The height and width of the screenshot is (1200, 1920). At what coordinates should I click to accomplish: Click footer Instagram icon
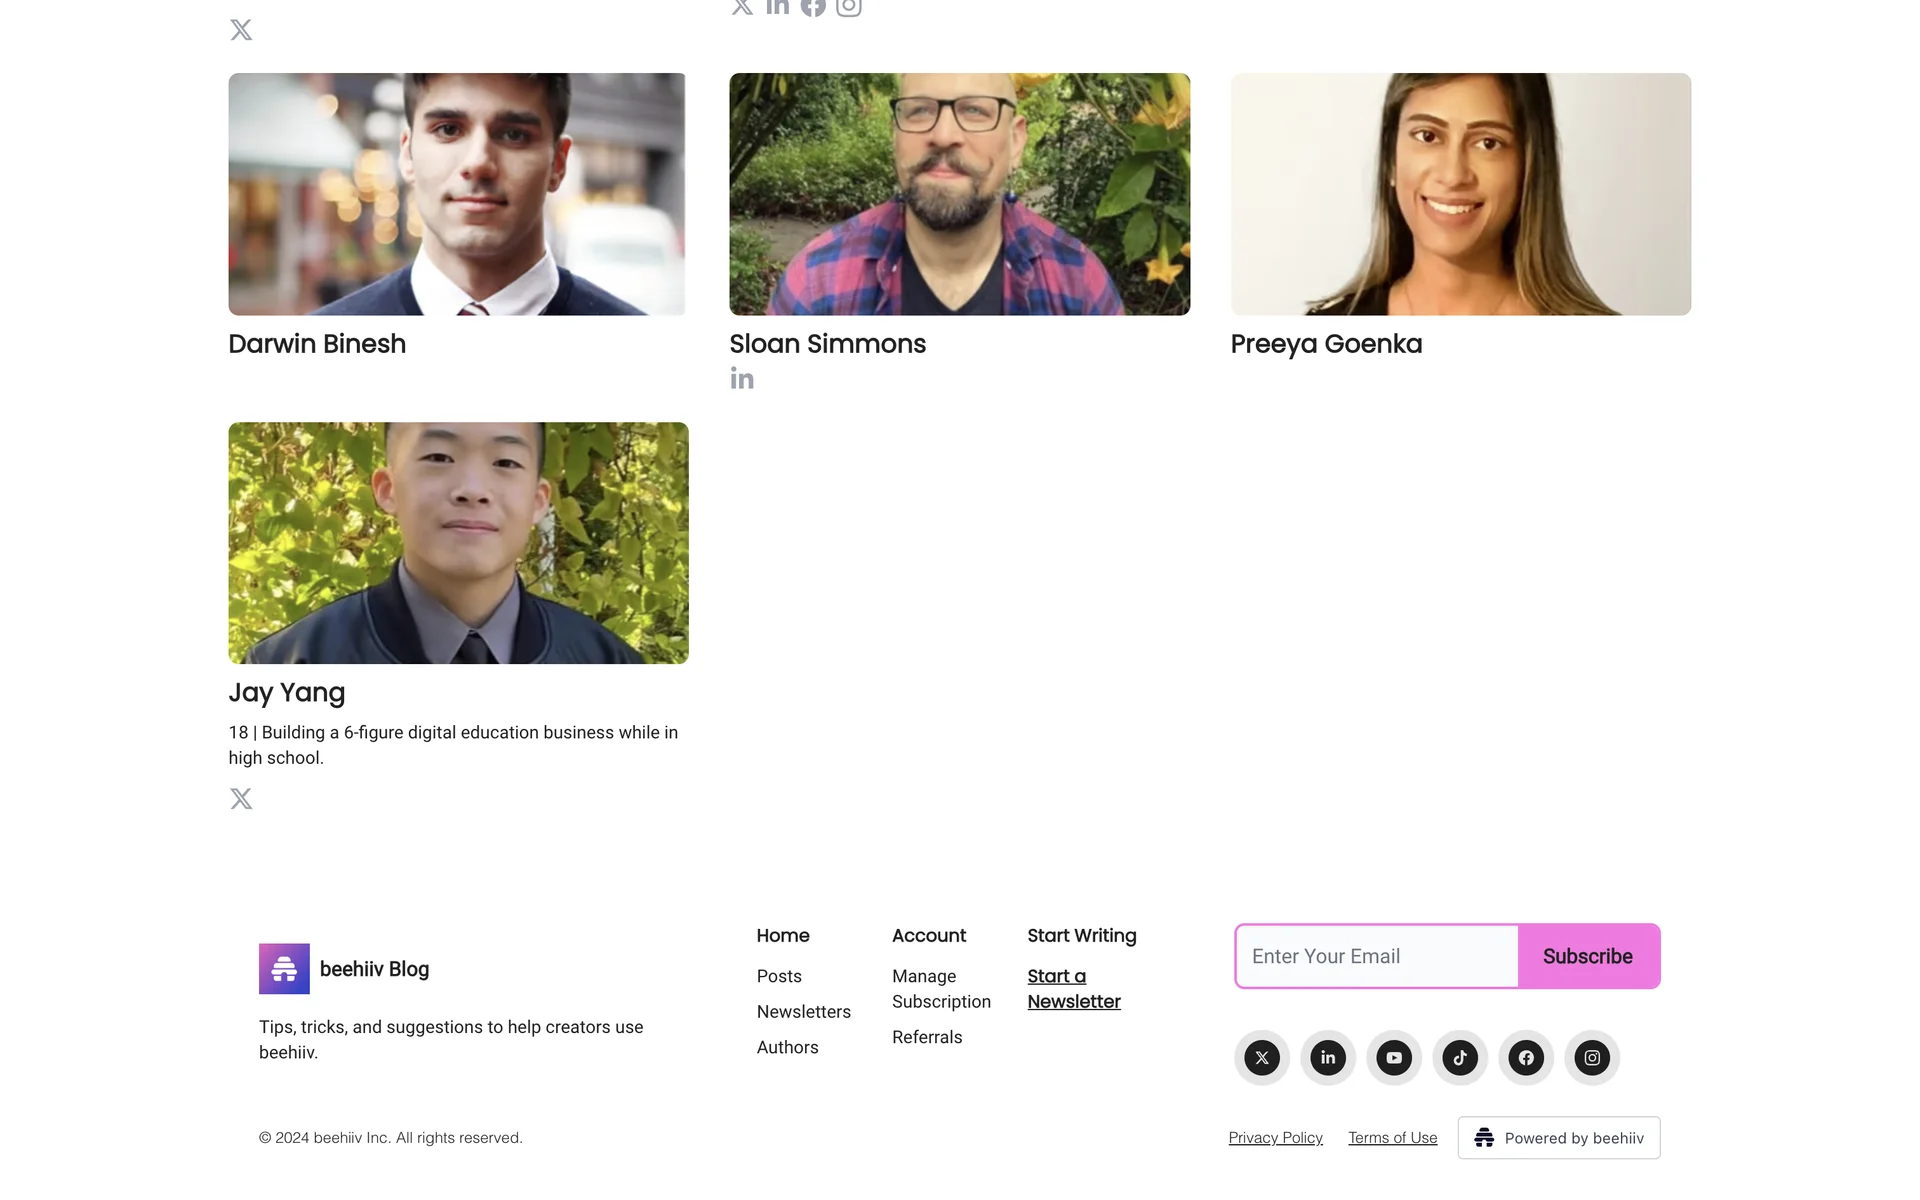click(x=1592, y=1058)
